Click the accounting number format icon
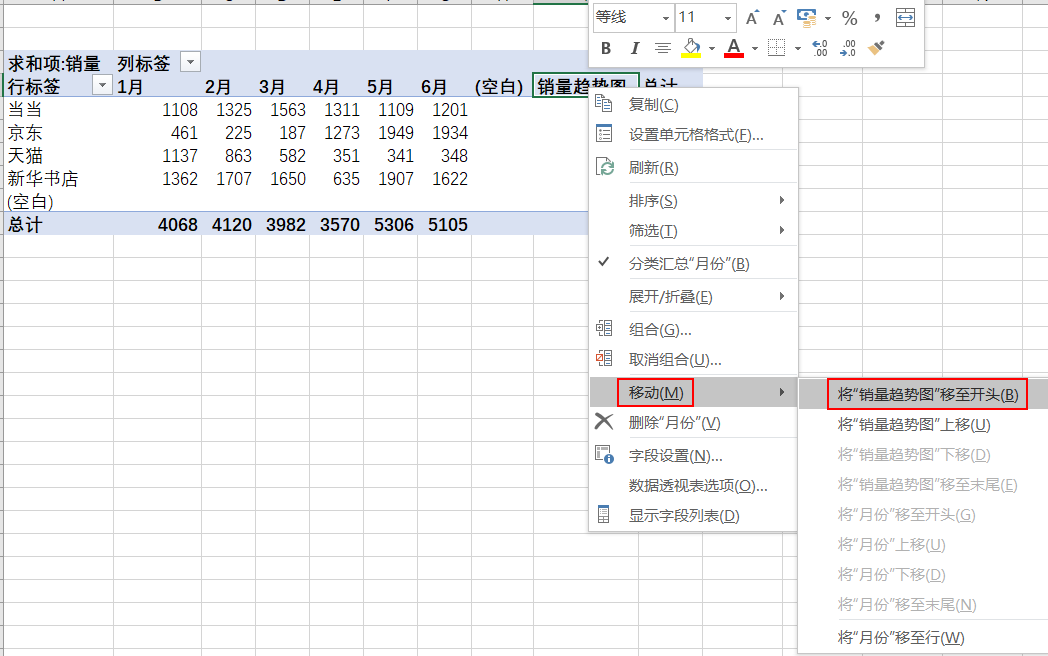This screenshot has height=656, width=1048. (x=807, y=18)
